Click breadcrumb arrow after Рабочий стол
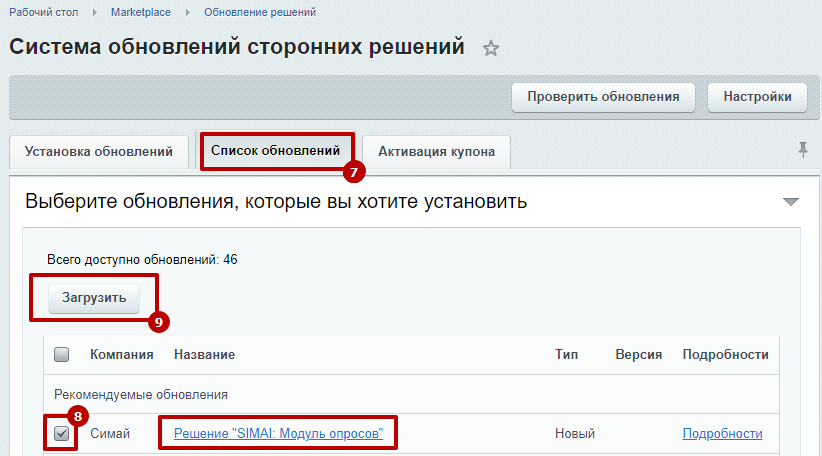 click(95, 12)
